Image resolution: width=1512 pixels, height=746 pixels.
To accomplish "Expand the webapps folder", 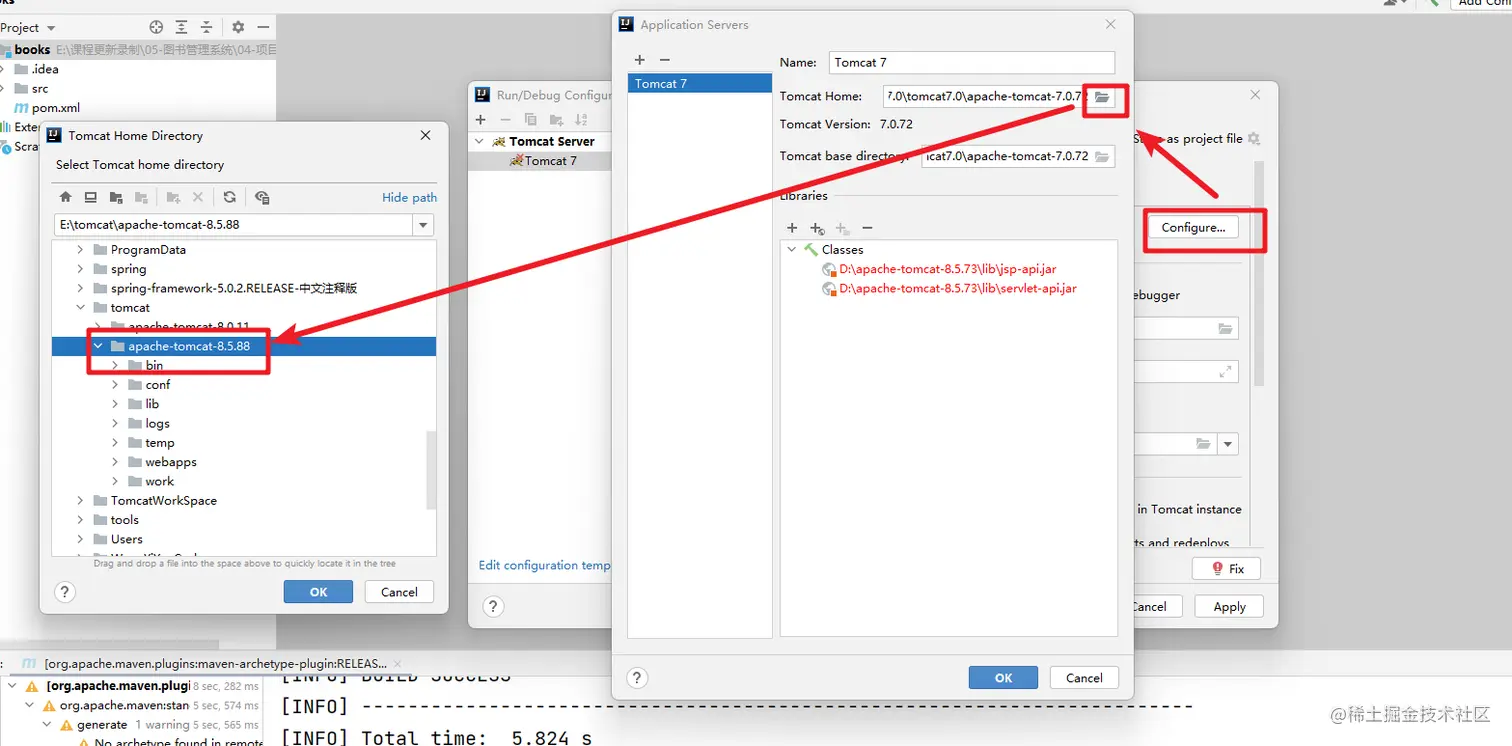I will tap(115, 462).
